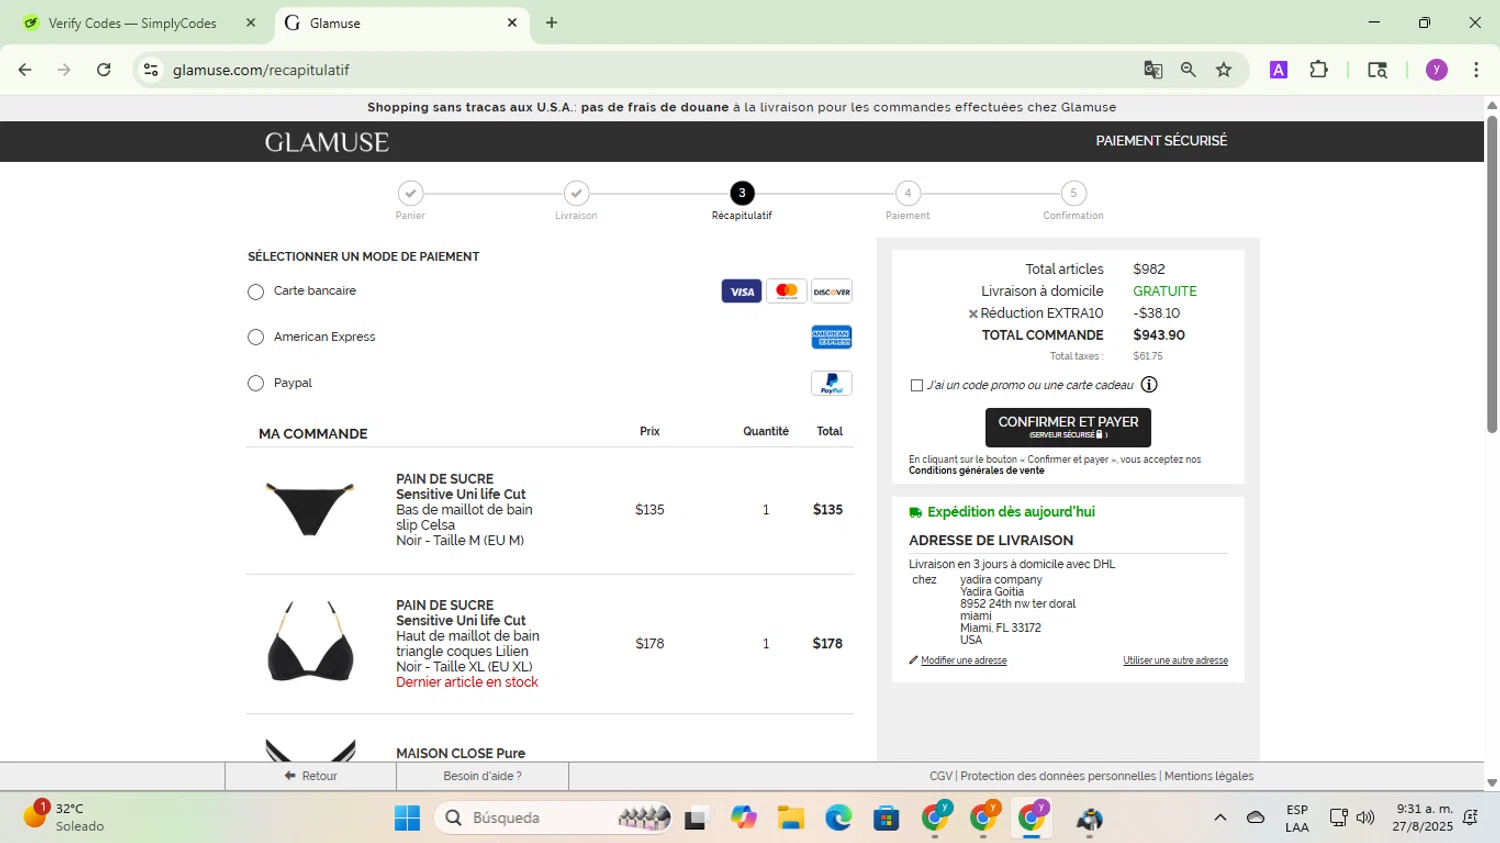Click the Récapitulatif step marker
This screenshot has width=1500, height=843.
(742, 193)
